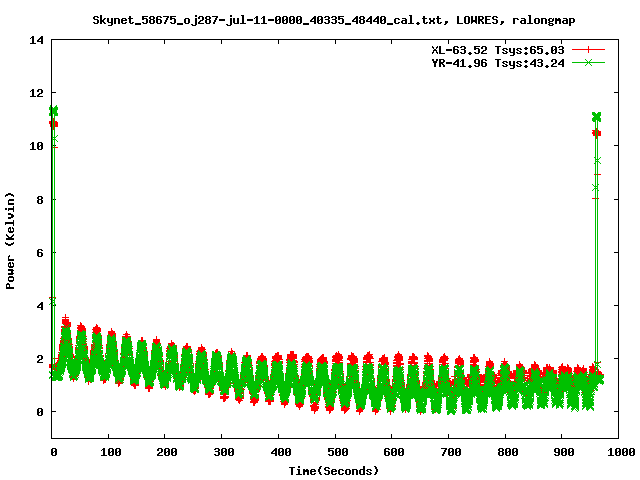Click the y-axis tick label '14'
This screenshot has width=640, height=480.
click(x=36, y=40)
